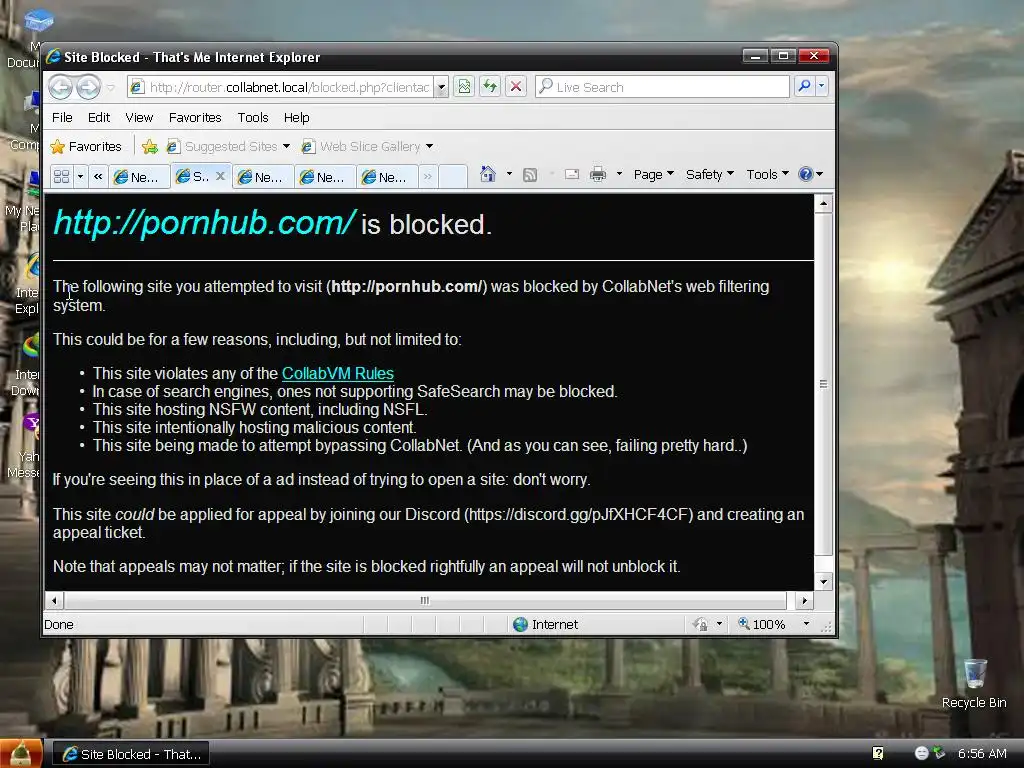The image size is (1024, 768).
Task: Click the horizontal scrollbar left arrow
Action: pyautogui.click(x=54, y=600)
